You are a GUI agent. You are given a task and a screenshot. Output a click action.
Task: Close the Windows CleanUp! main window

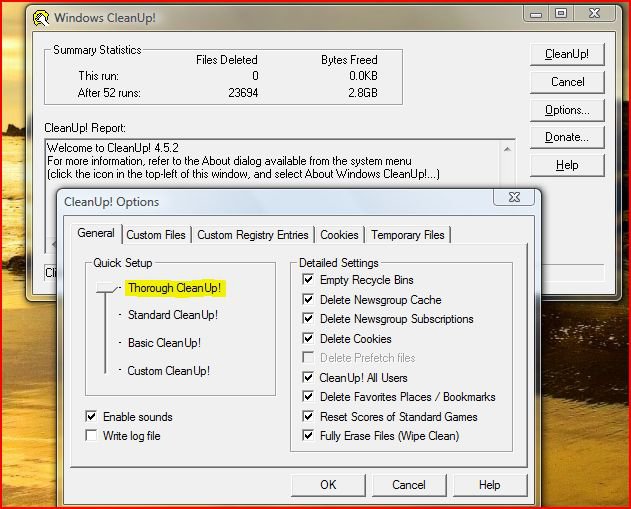coord(594,14)
